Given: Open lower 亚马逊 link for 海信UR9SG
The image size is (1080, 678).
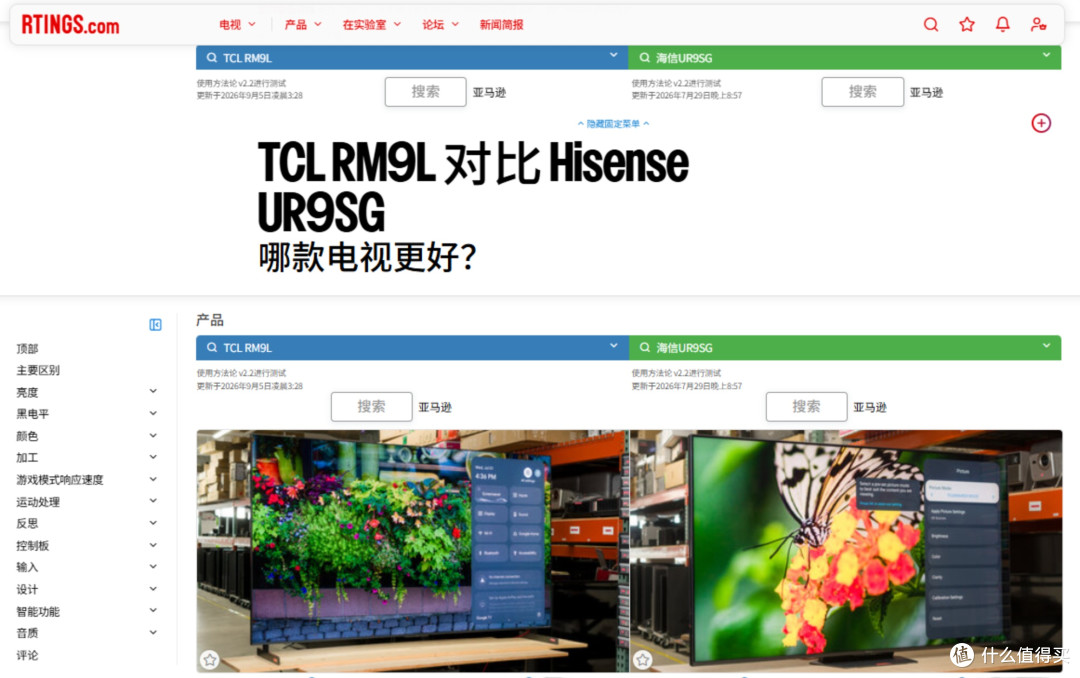Looking at the screenshot, I should [870, 407].
